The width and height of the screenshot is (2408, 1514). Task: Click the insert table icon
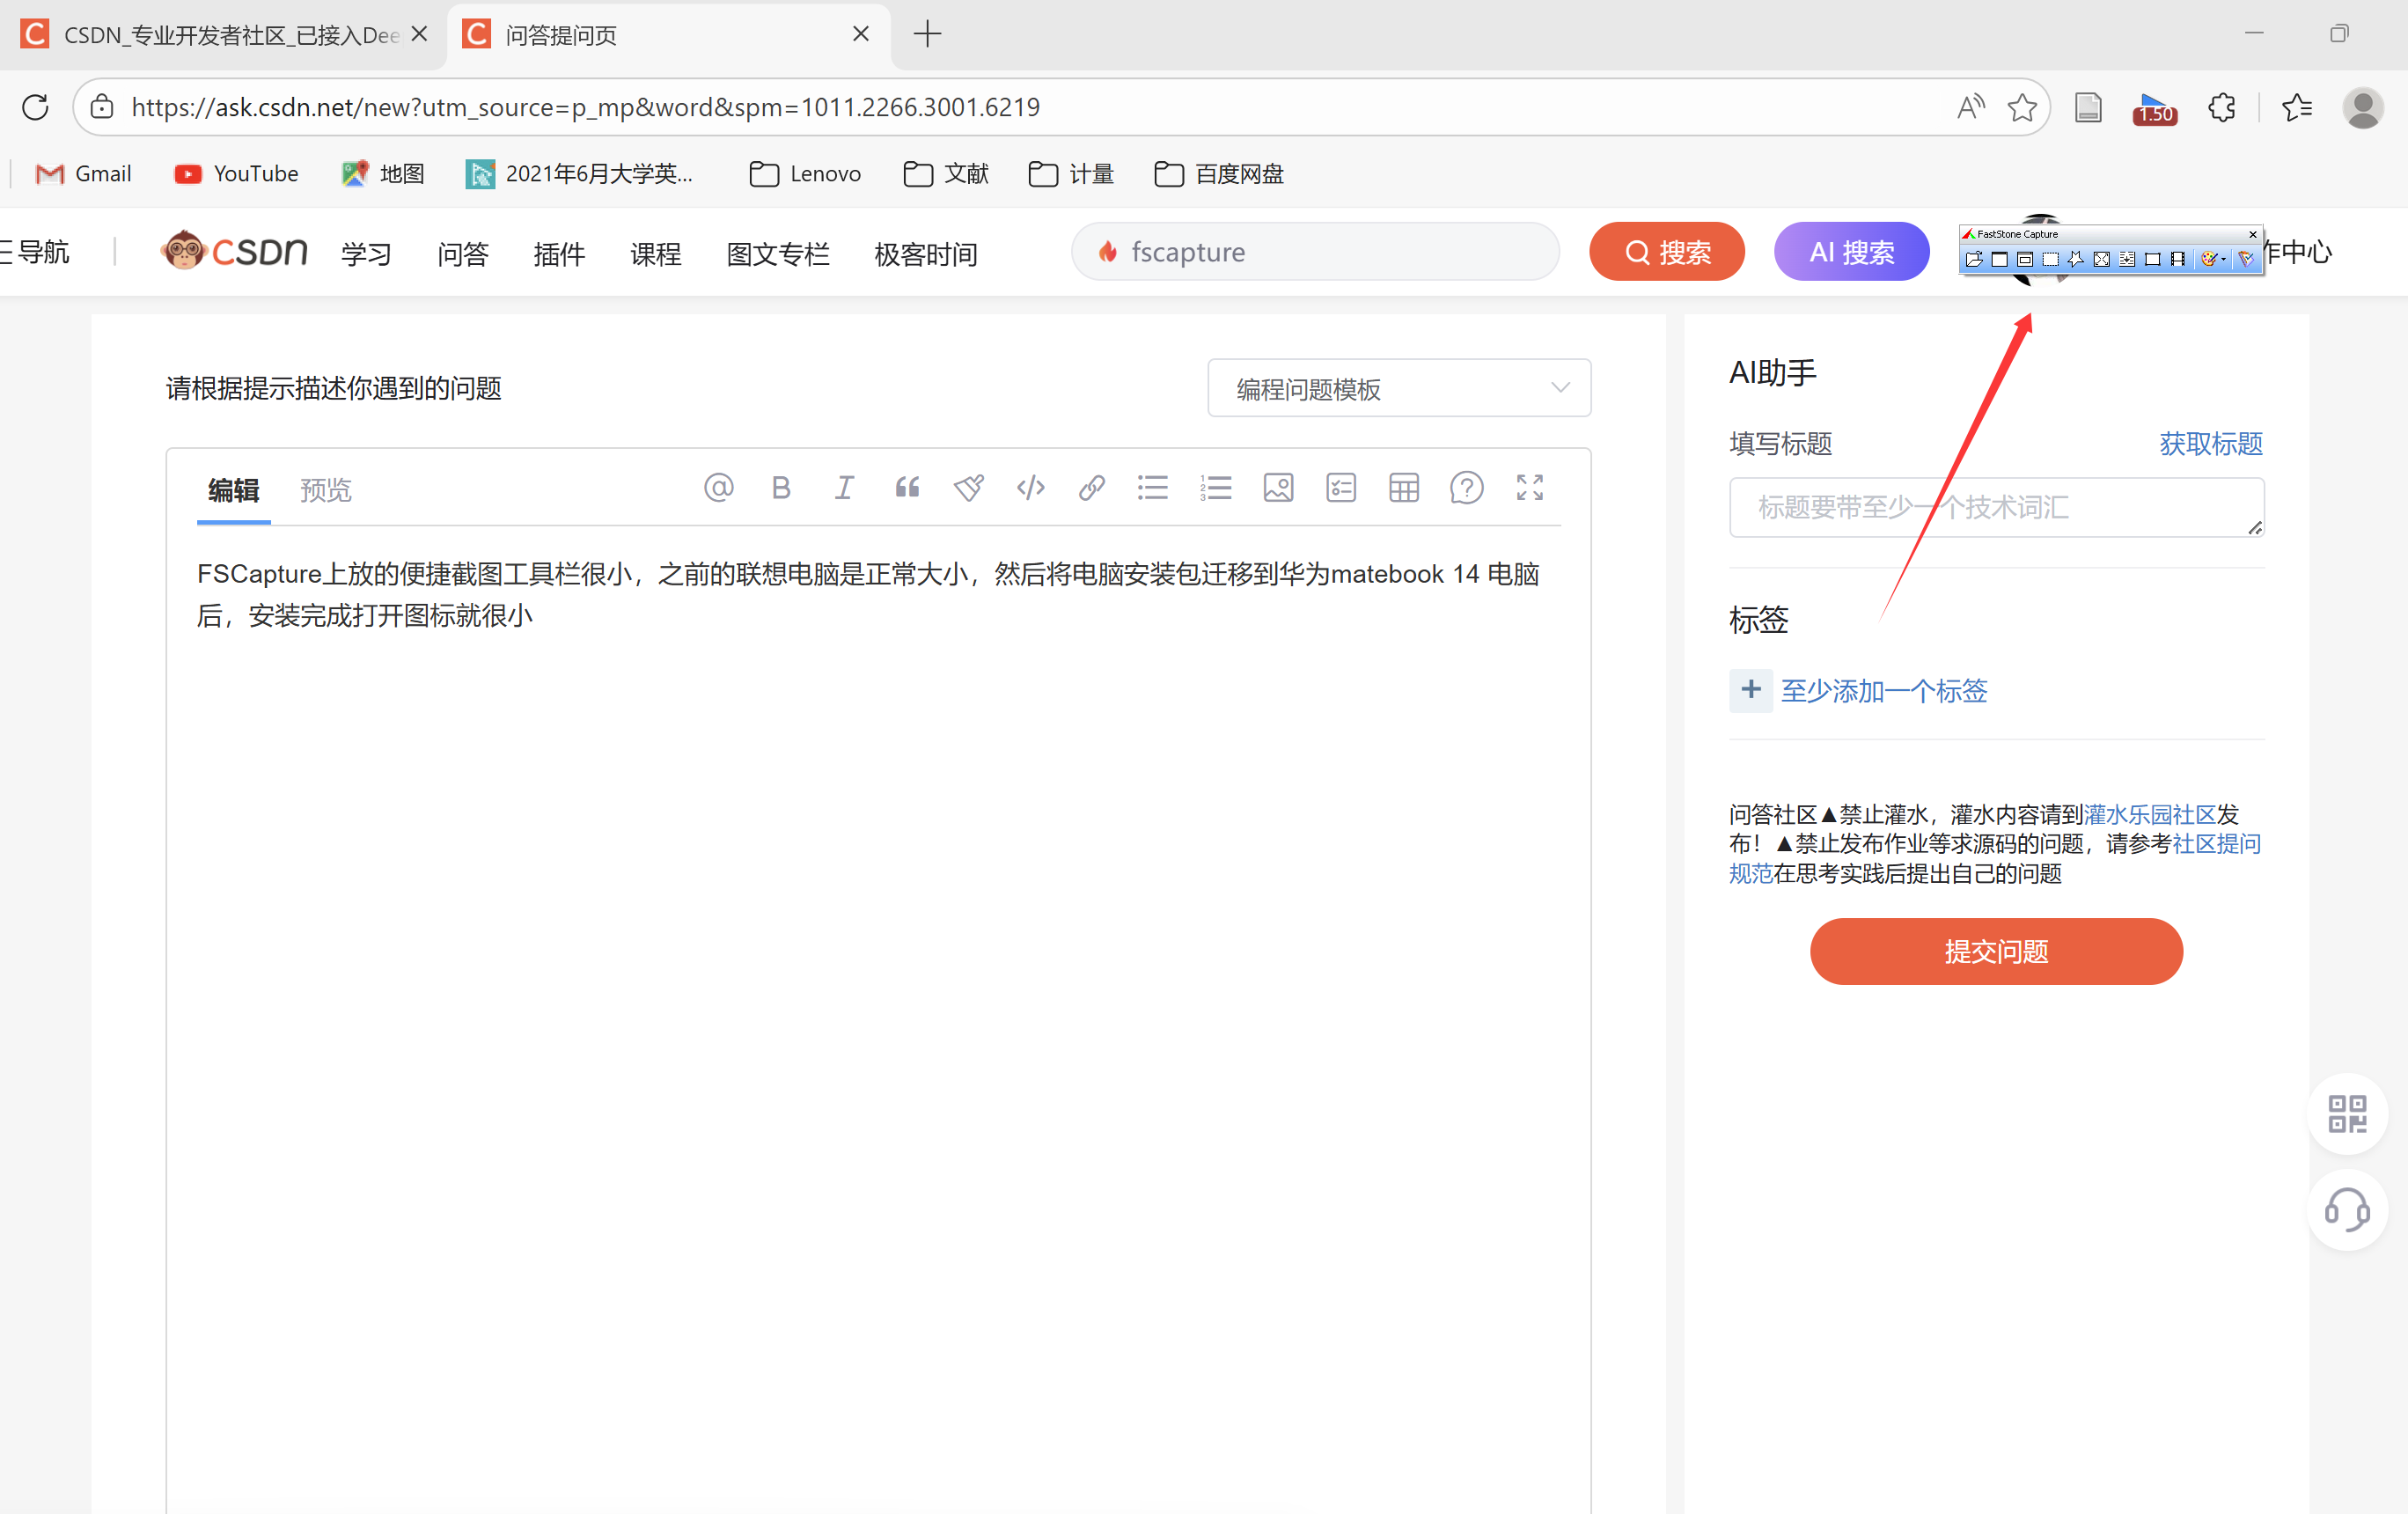click(1403, 488)
